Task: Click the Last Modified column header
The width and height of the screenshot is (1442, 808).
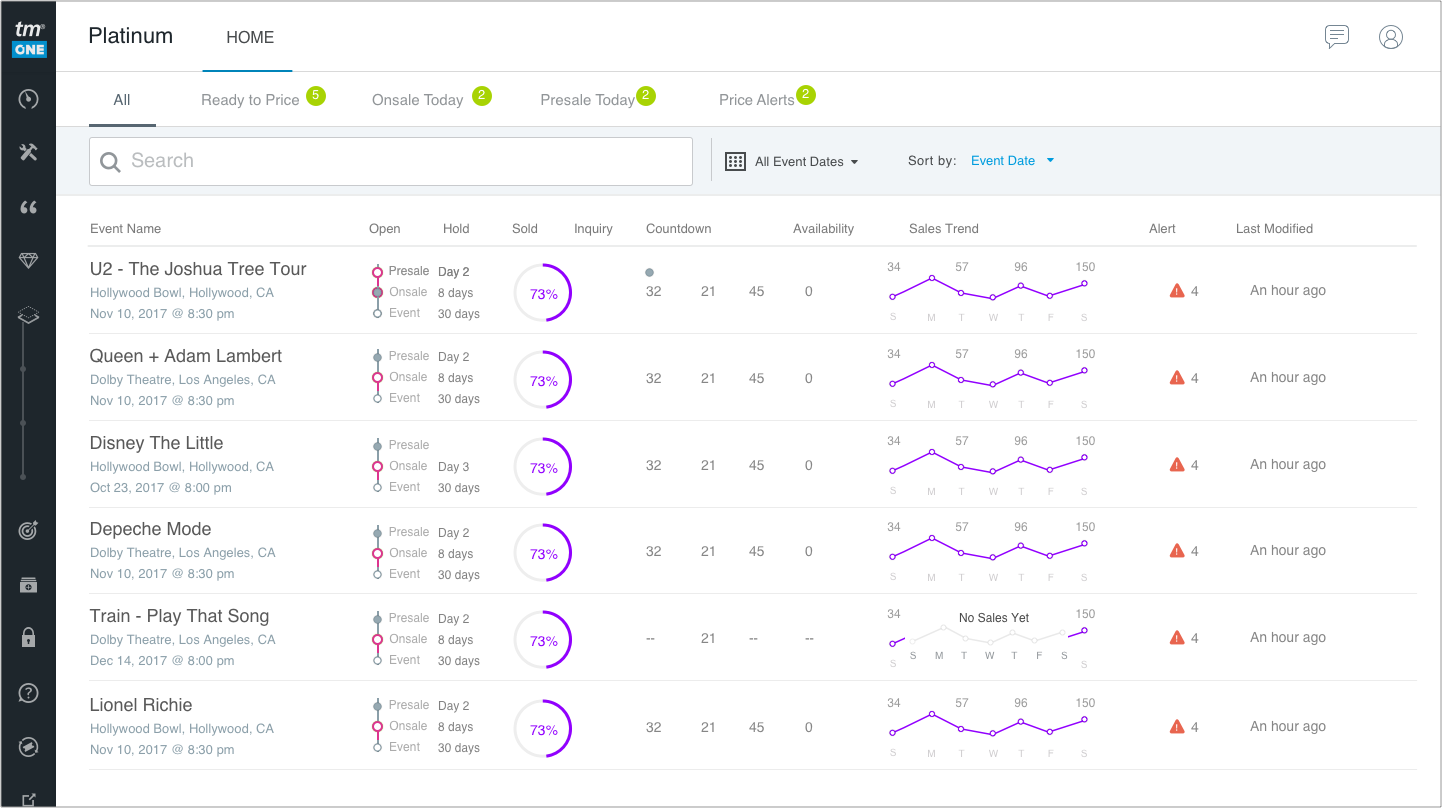Action: [1274, 229]
